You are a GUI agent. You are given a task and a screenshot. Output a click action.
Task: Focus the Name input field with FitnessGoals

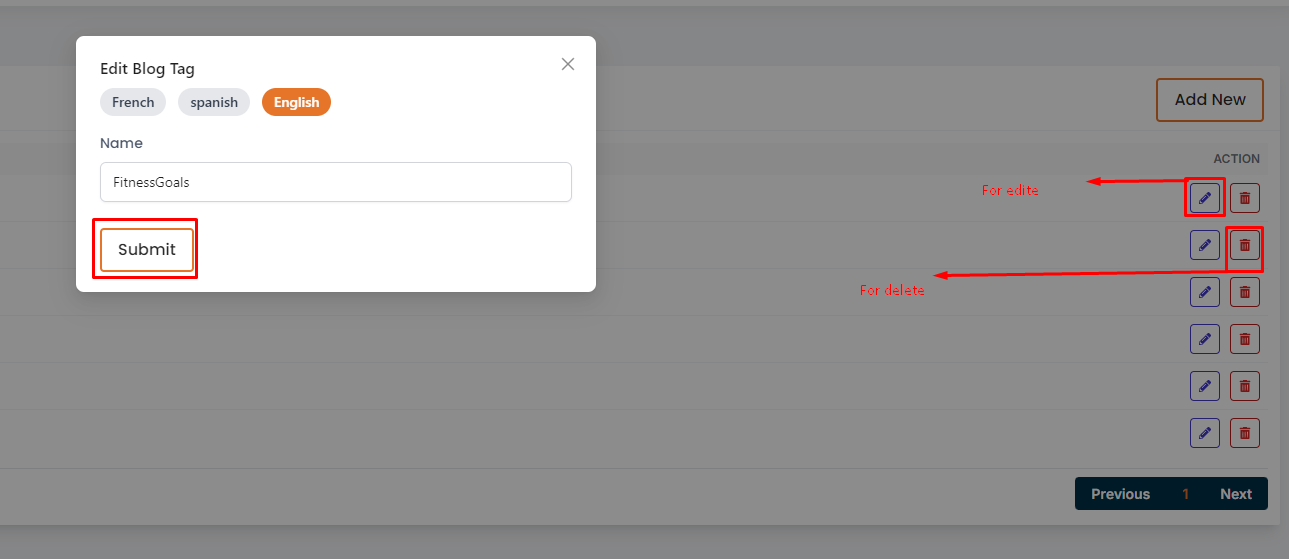pos(336,182)
